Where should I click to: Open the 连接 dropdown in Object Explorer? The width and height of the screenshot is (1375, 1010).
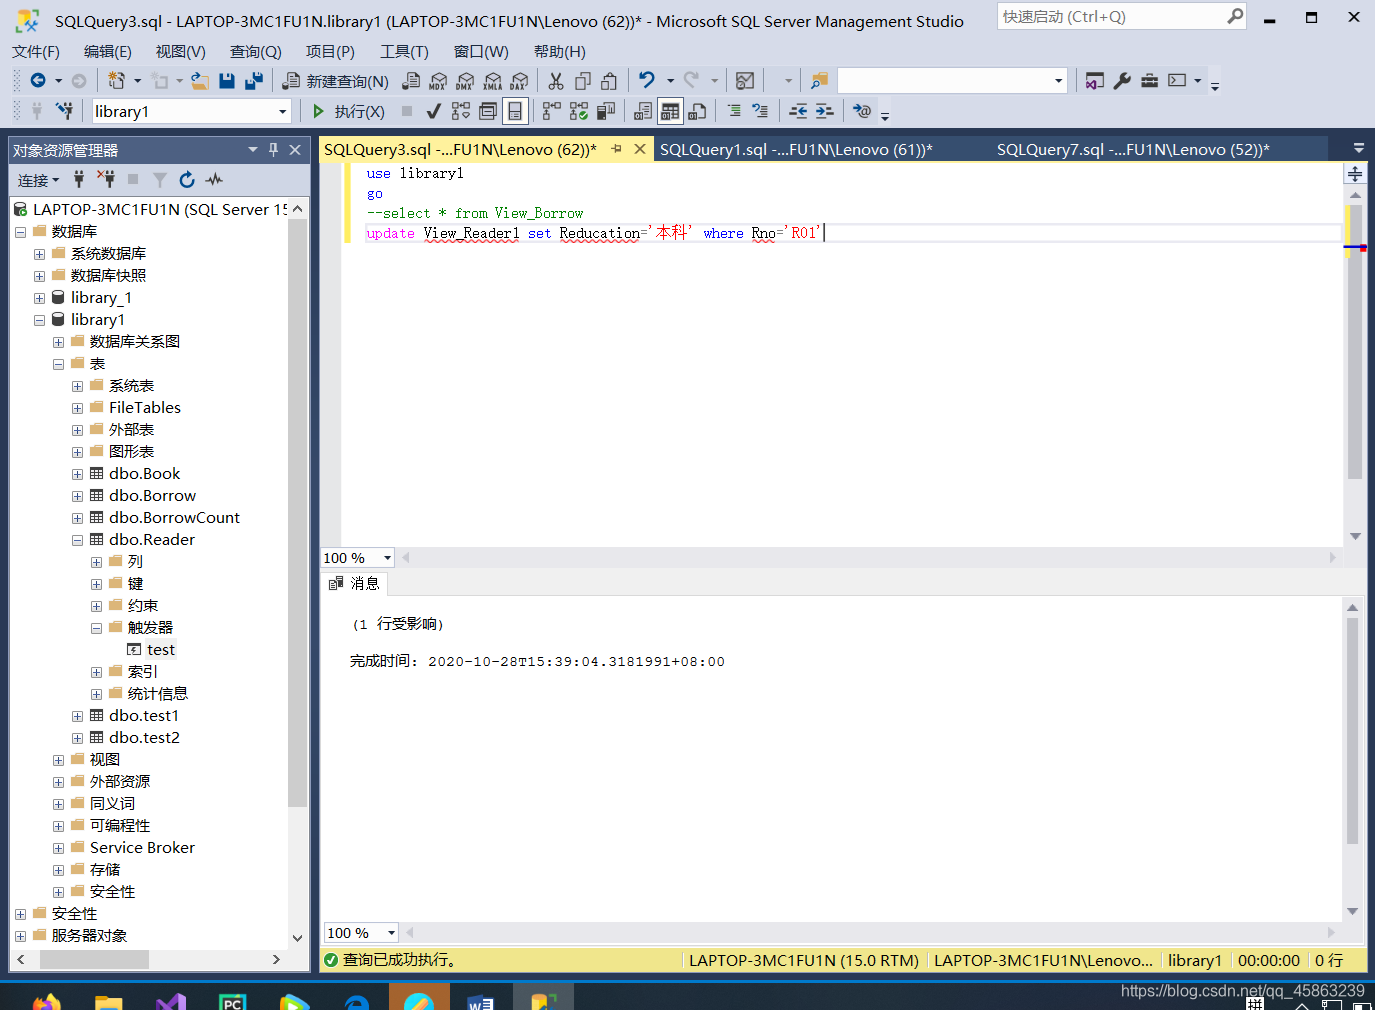(38, 180)
